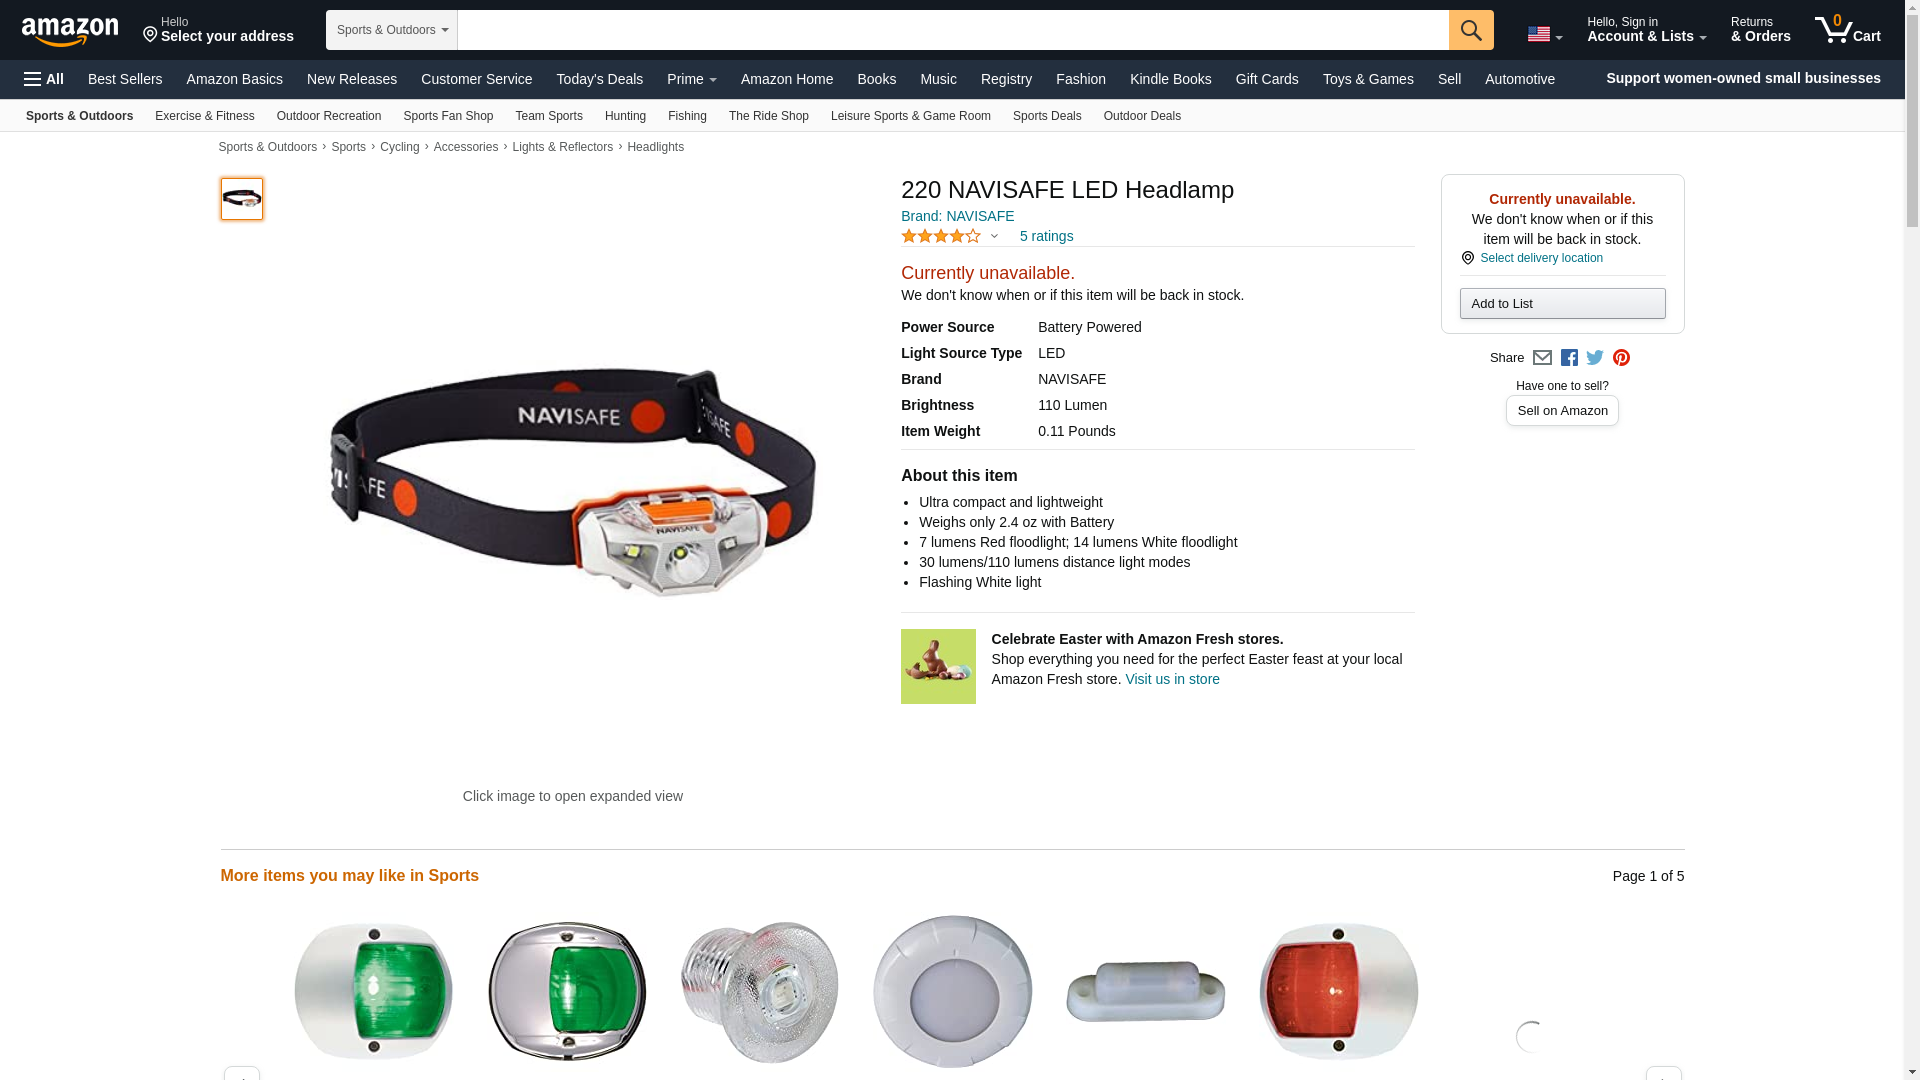Open the Amazon logo home link

pyautogui.click(x=70, y=31)
